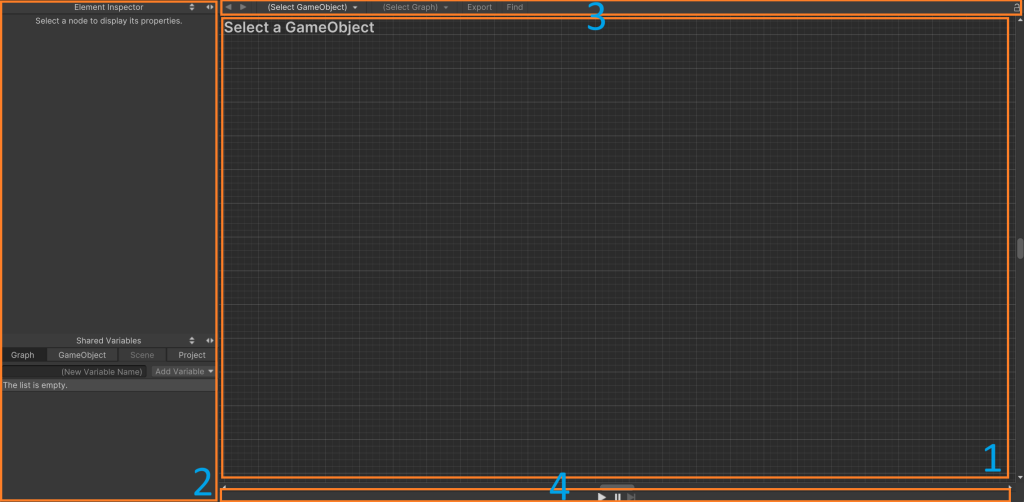Click the vertical scrollbar handle of the graph
The height and width of the screenshot is (502, 1024).
point(1019,248)
